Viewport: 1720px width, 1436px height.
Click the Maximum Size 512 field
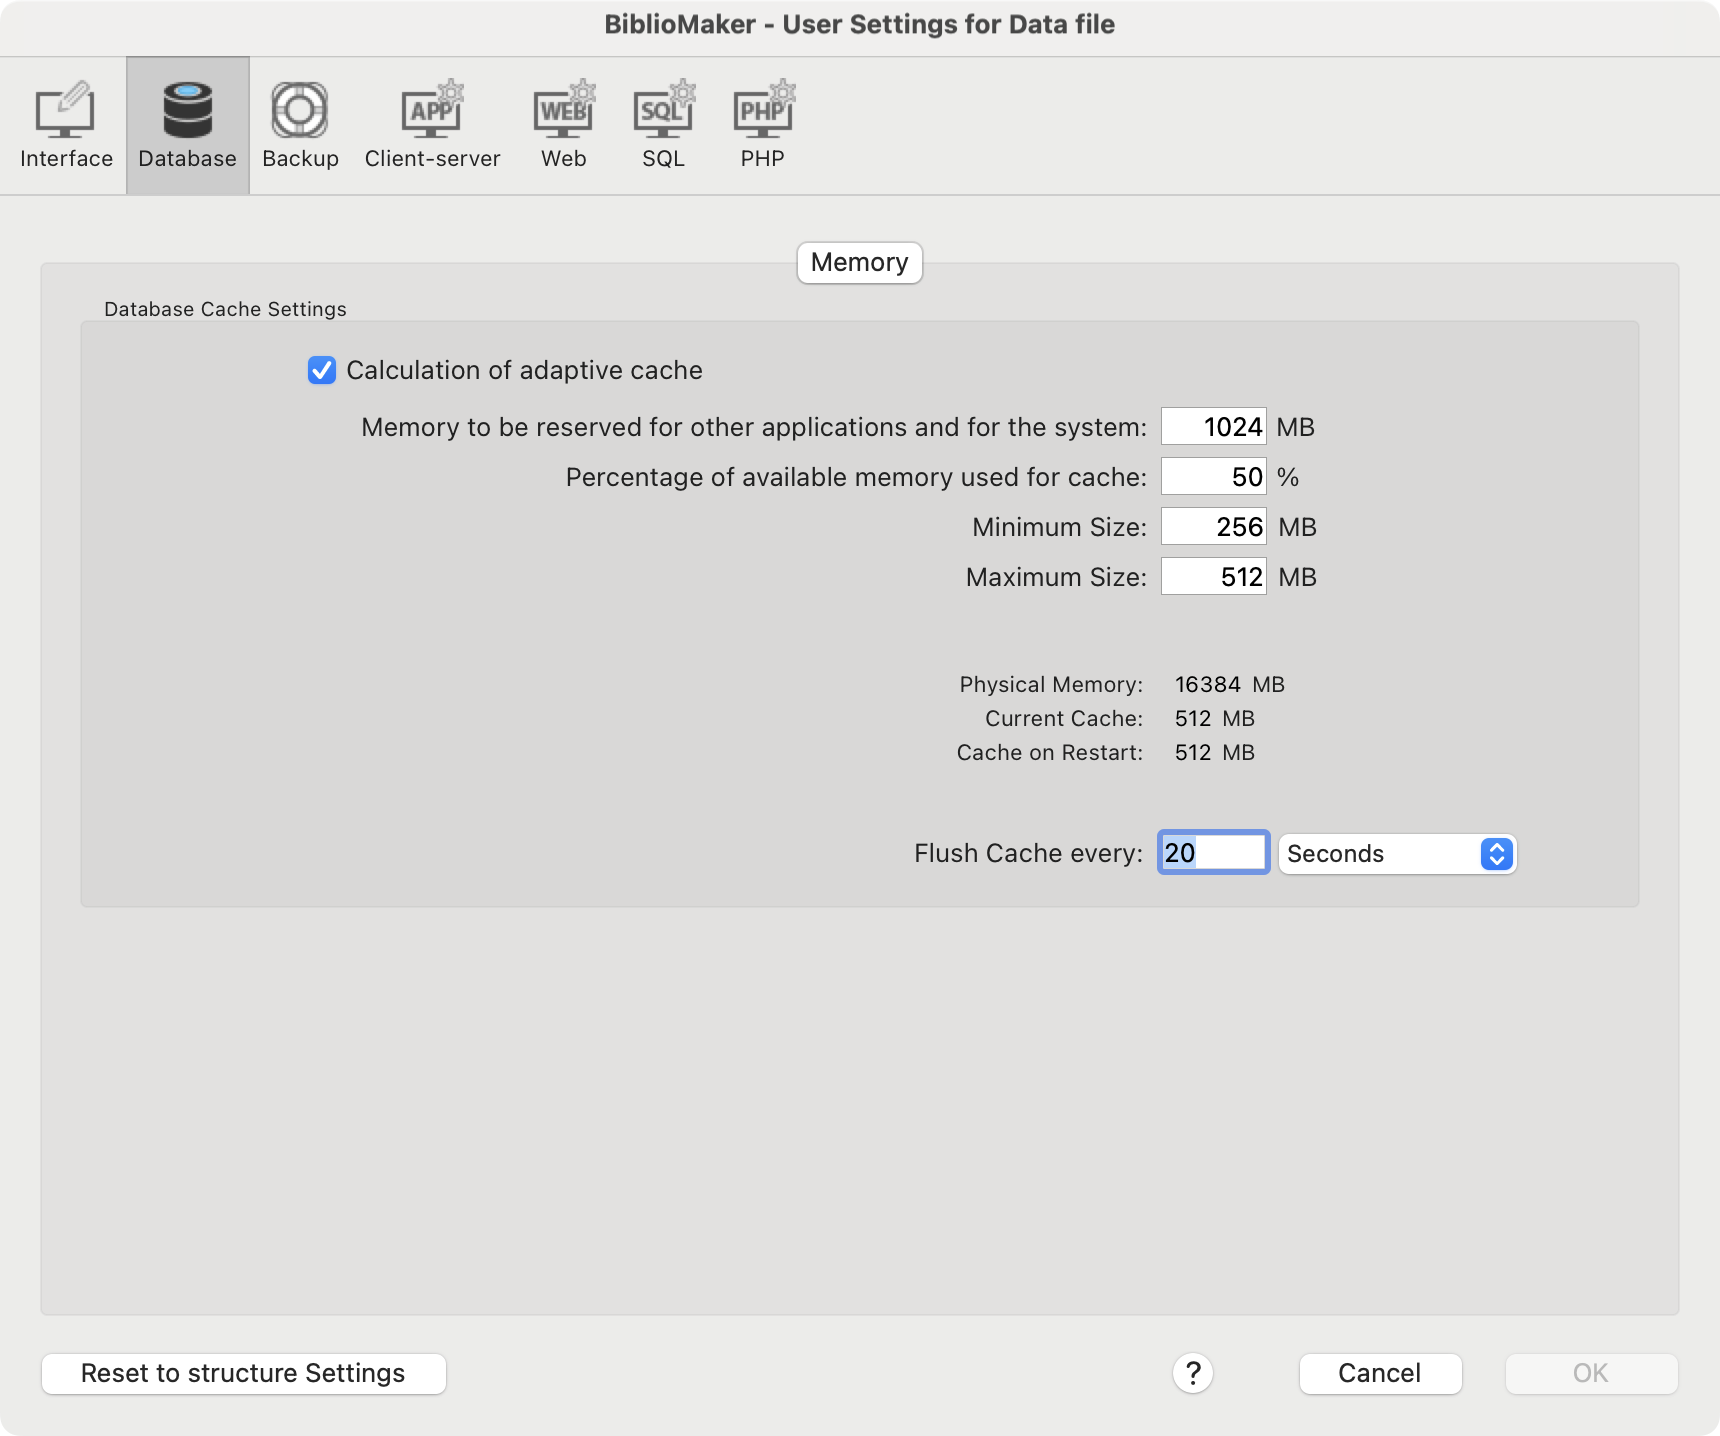[1213, 577]
